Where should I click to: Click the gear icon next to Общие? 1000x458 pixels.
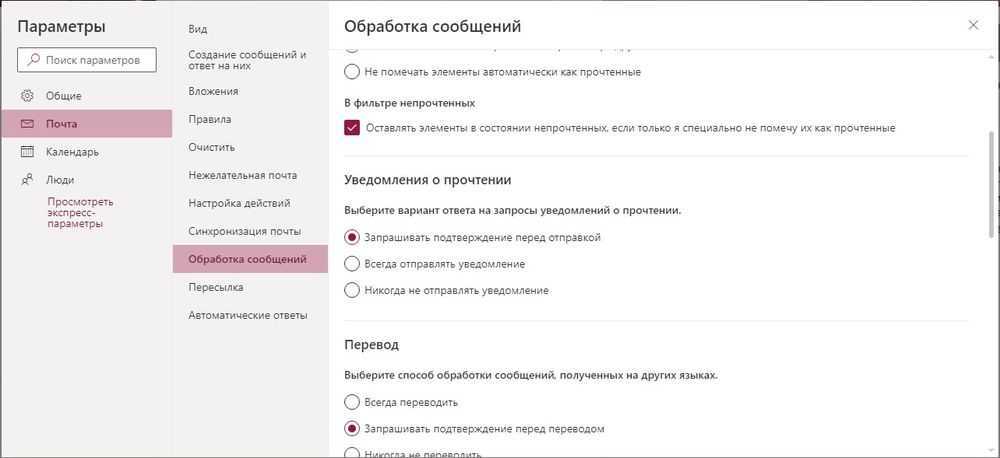pos(27,96)
